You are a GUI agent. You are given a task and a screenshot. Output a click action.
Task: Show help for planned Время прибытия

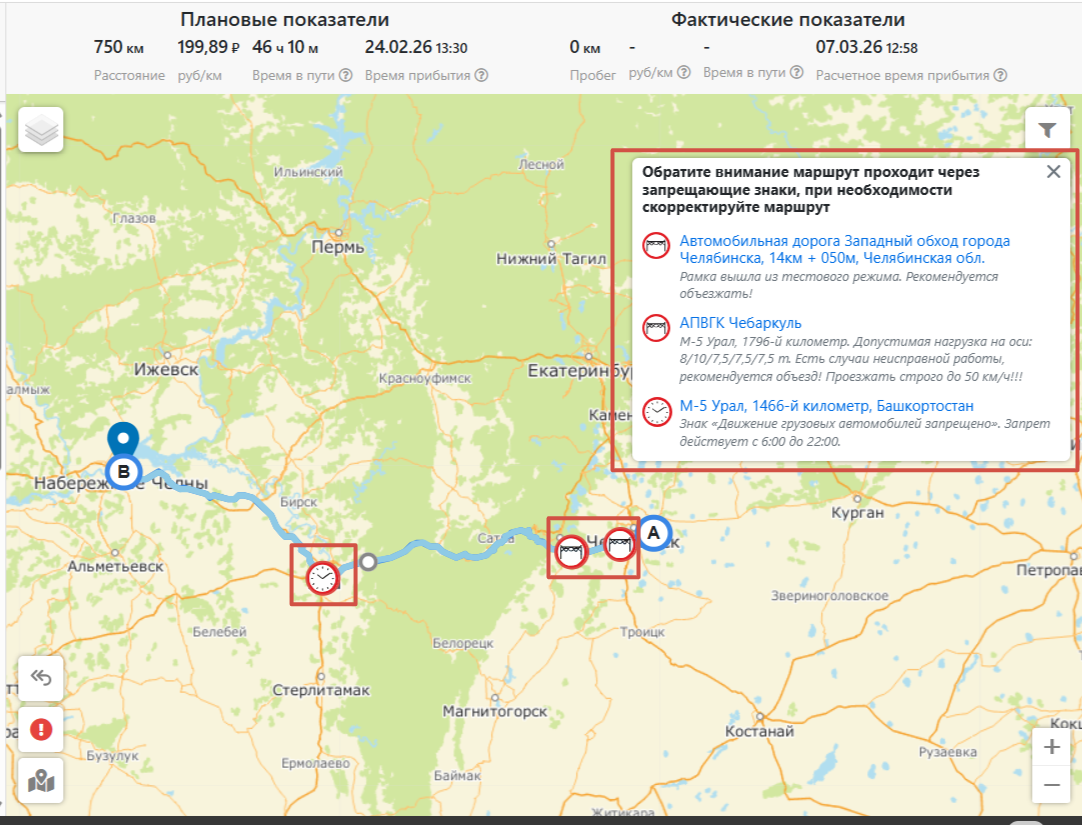pyautogui.click(x=482, y=75)
